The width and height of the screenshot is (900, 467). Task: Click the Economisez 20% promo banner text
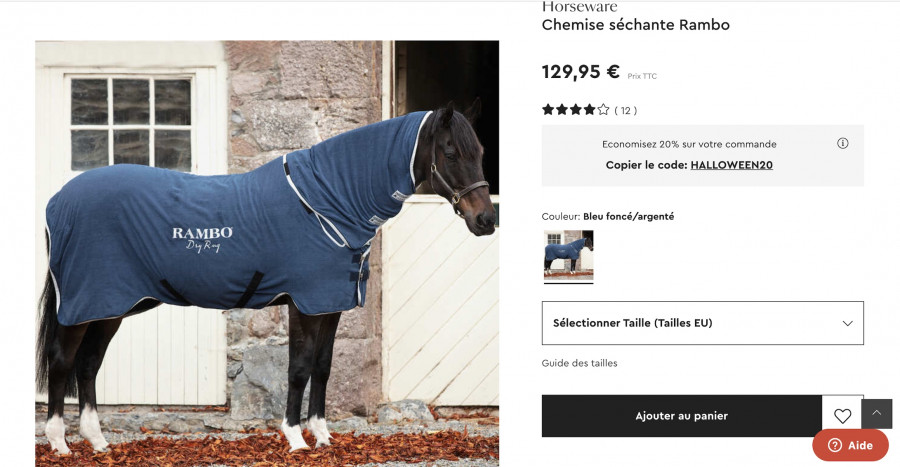(x=689, y=145)
